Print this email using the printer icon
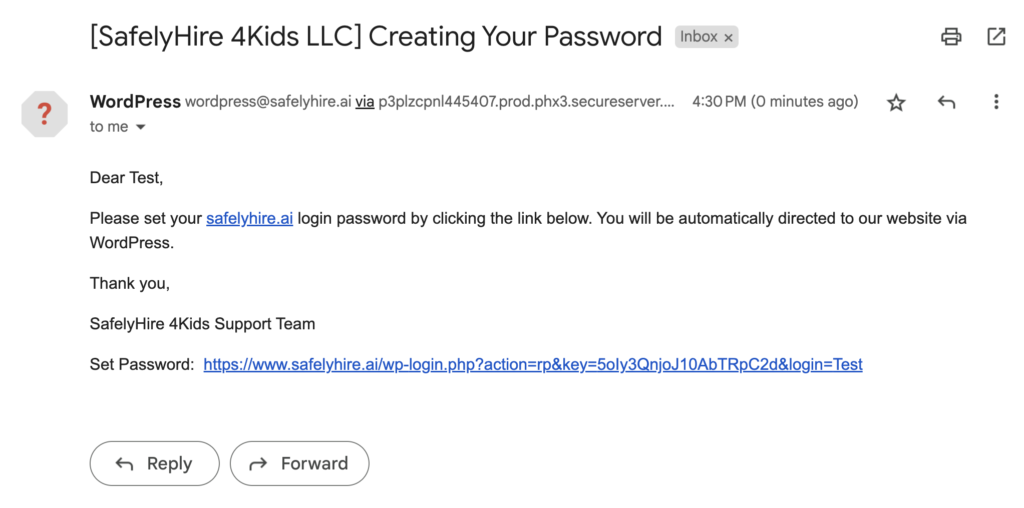Image resolution: width=1024 pixels, height=508 pixels. [x=951, y=37]
